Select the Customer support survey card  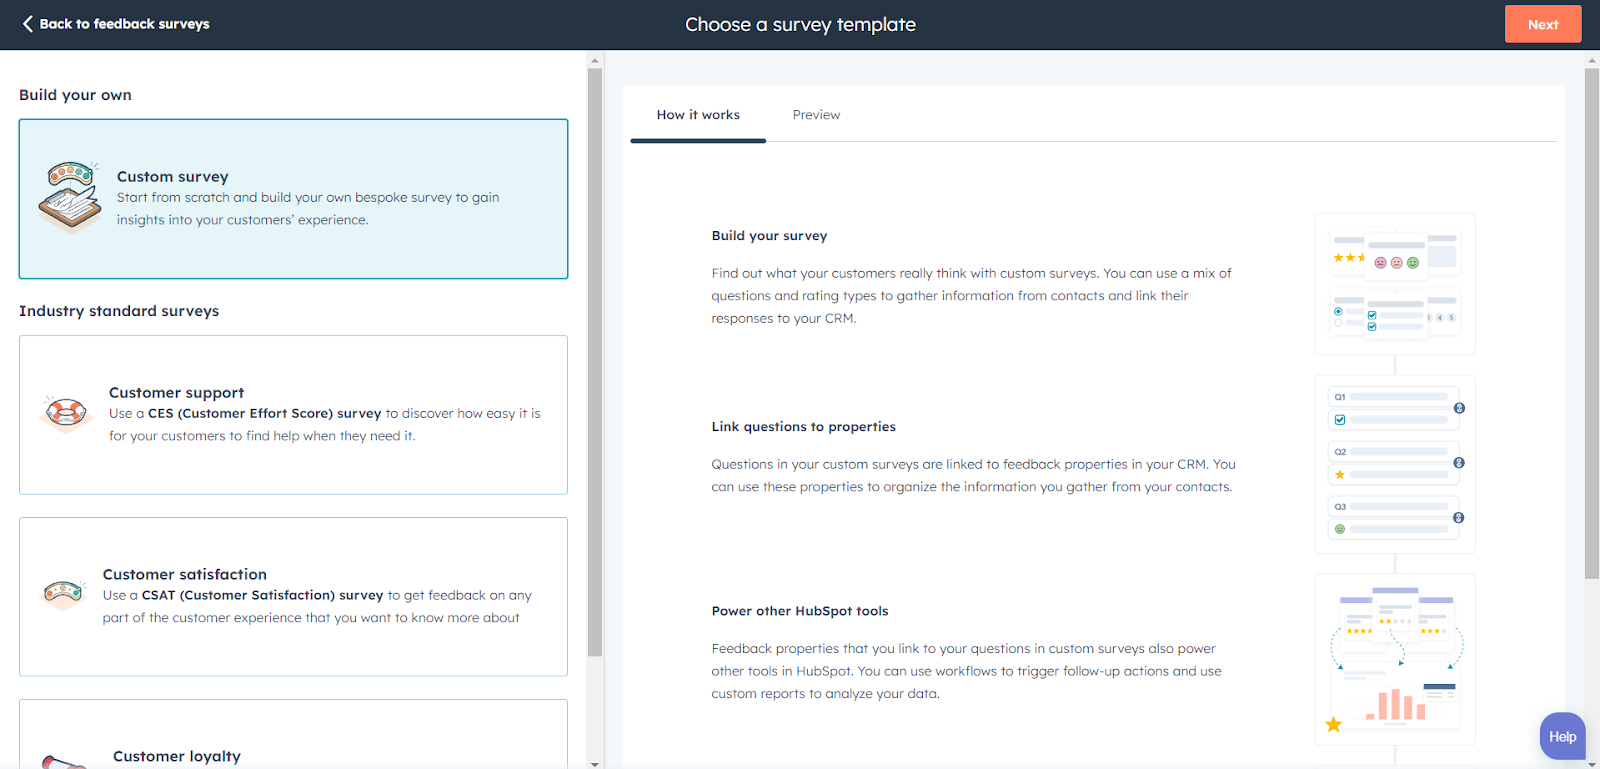click(x=293, y=414)
